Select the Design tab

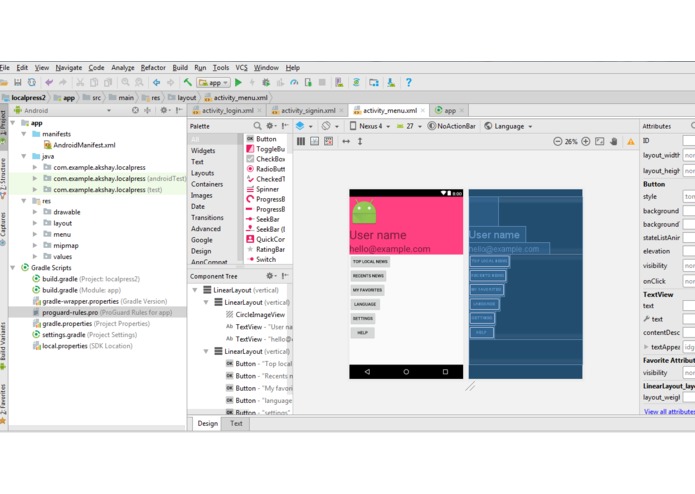pyautogui.click(x=207, y=424)
